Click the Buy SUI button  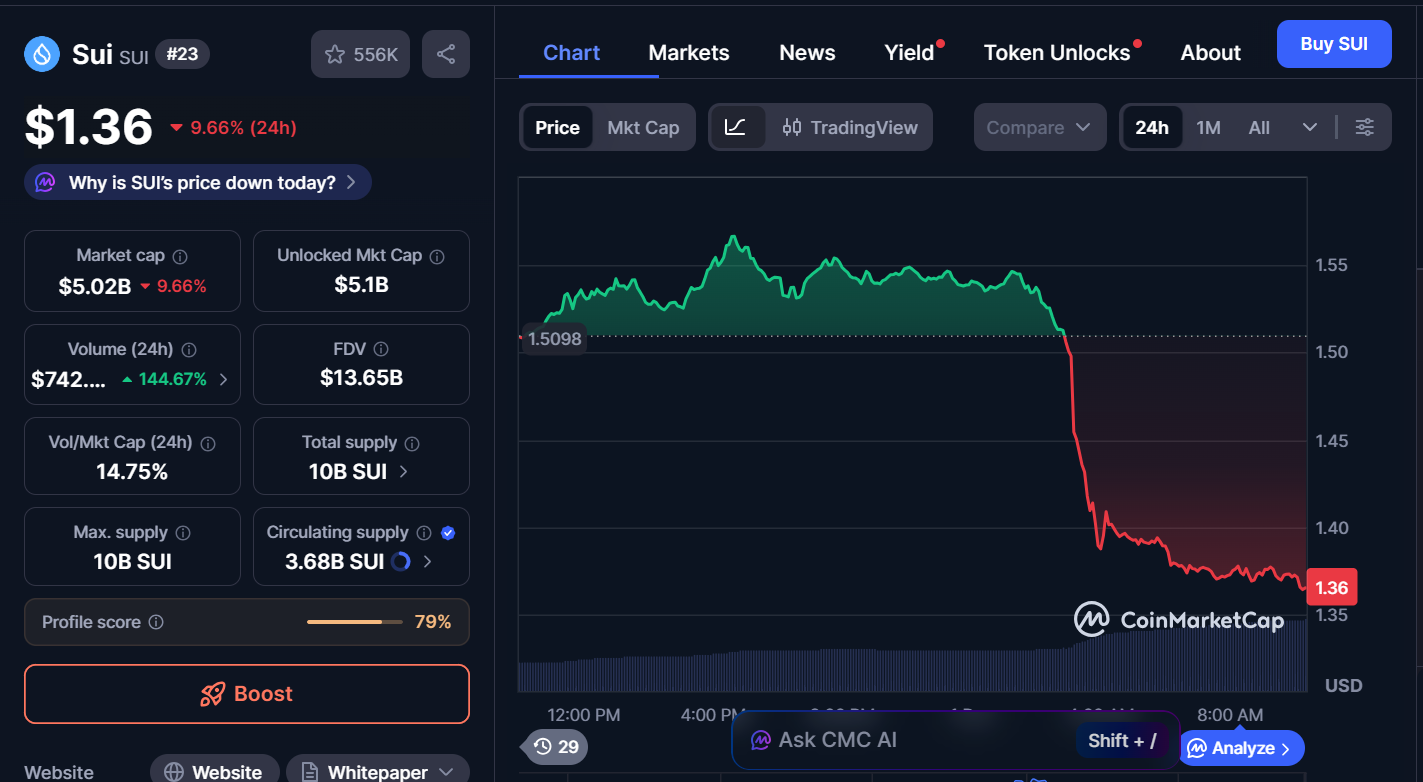1333,44
